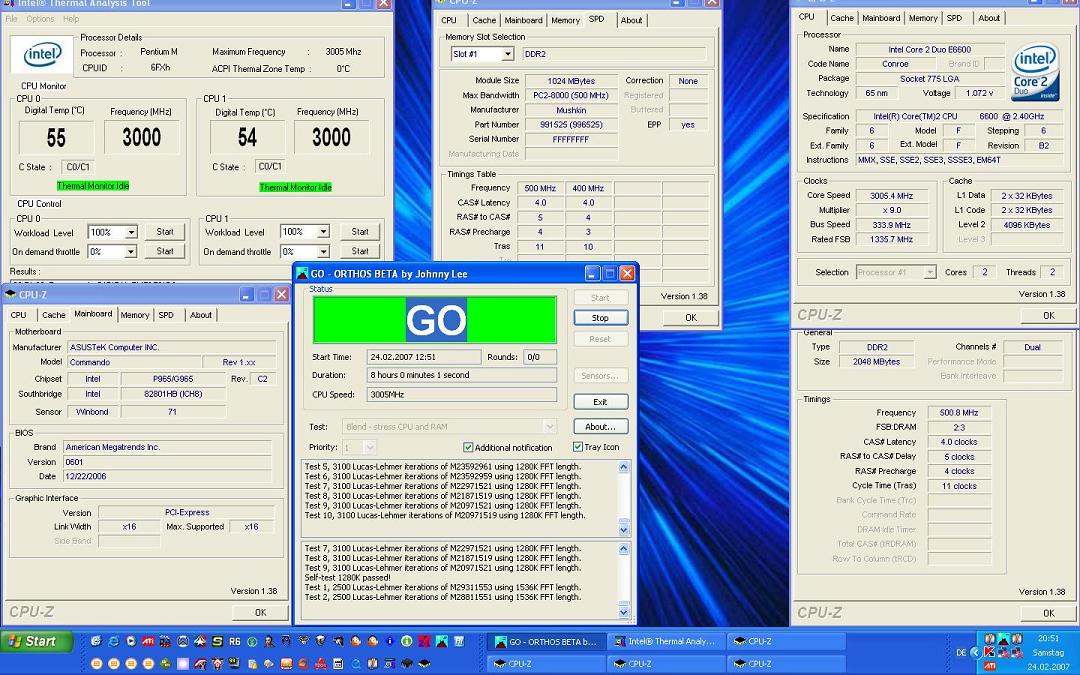The width and height of the screenshot is (1080, 675).
Task: Select About tab in SPD CPU-Z window
Action: pos(631,20)
